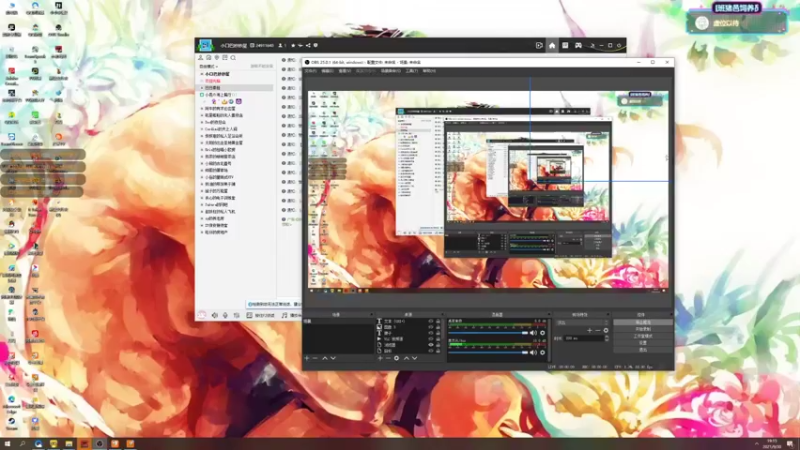This screenshot has width=800, height=450.
Task: Click the video play icon in chat header
Action: 539,45
